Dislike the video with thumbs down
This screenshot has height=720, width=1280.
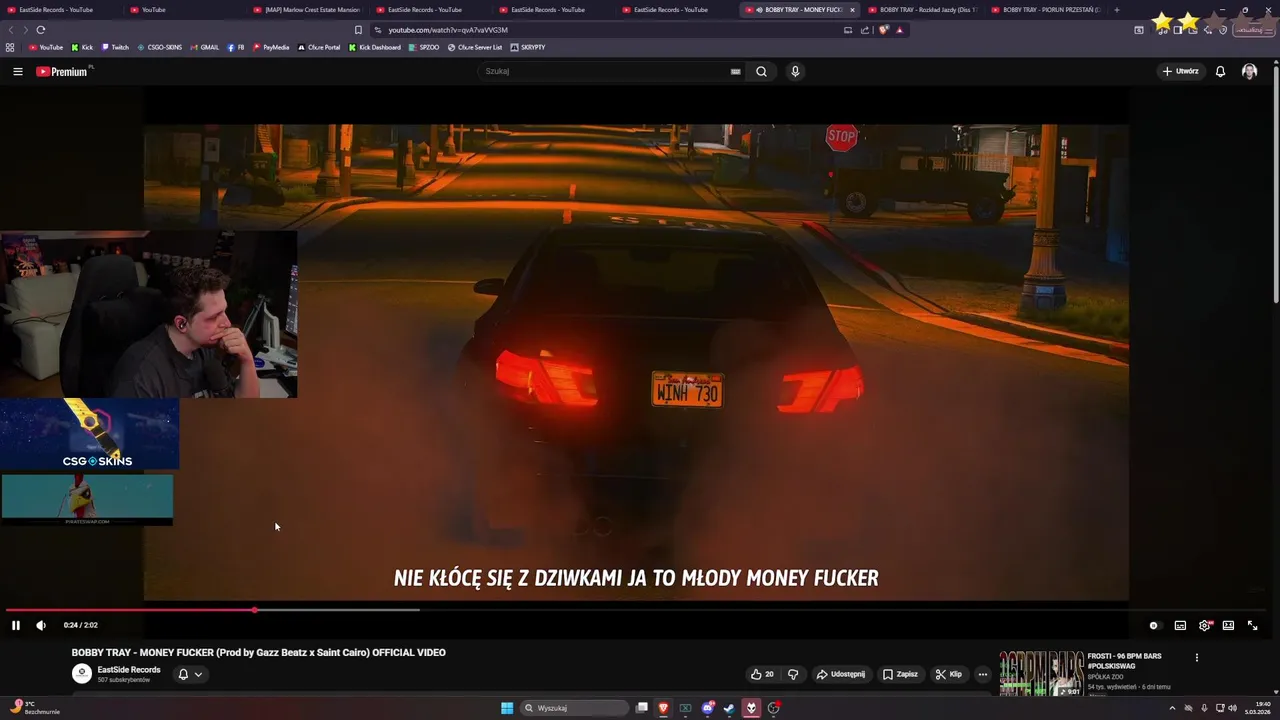coord(793,674)
